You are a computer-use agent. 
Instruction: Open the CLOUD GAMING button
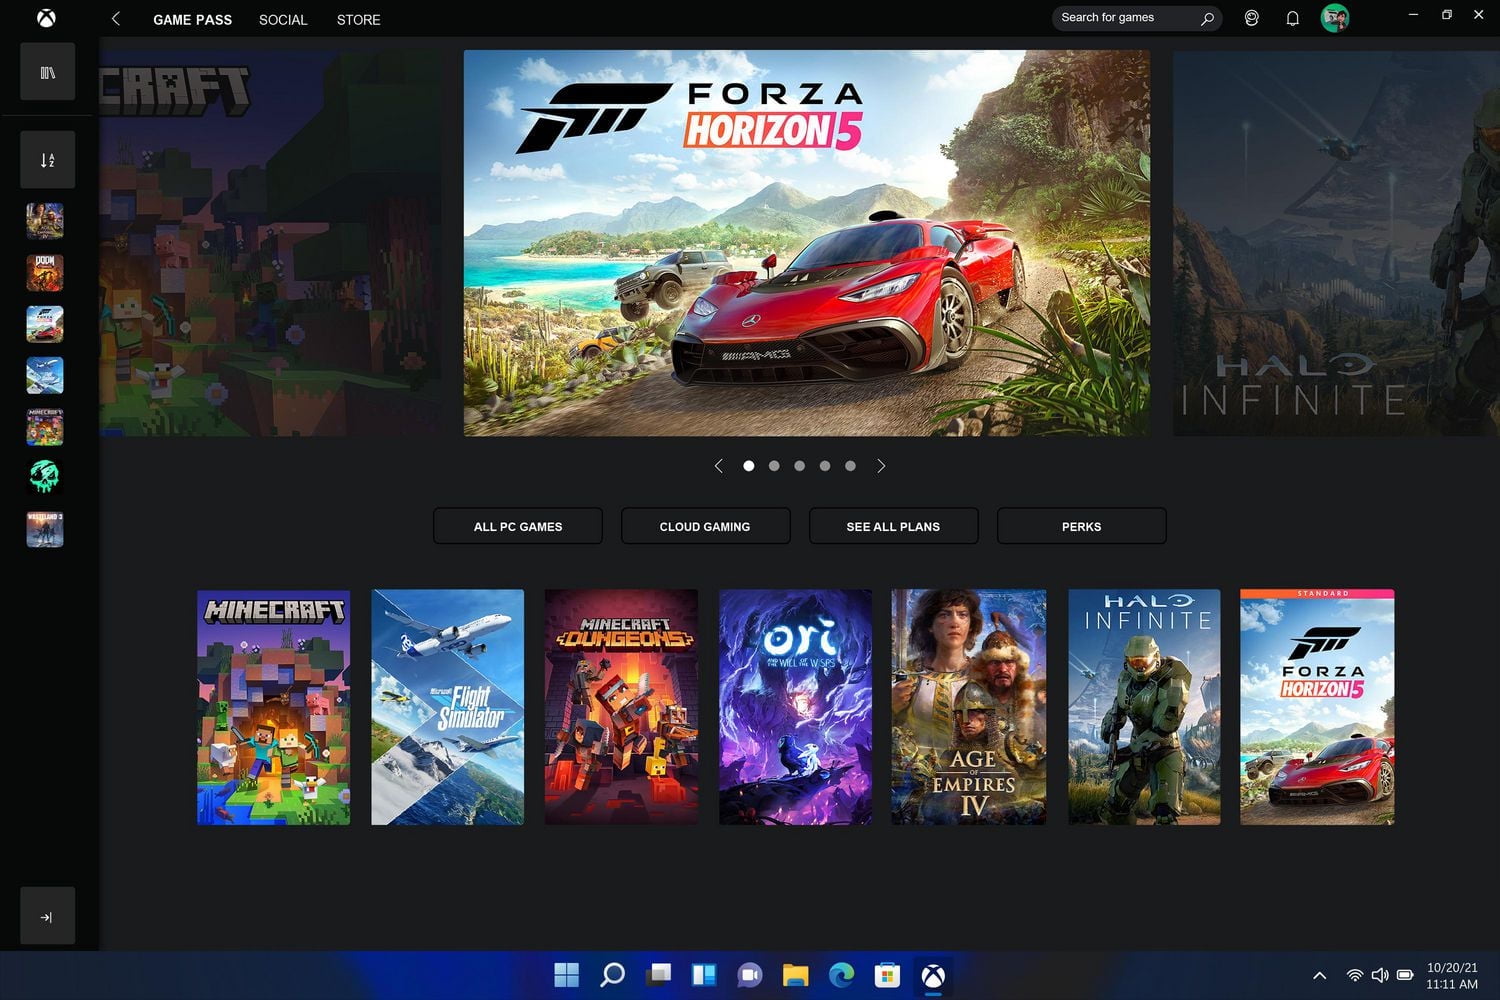click(x=705, y=526)
